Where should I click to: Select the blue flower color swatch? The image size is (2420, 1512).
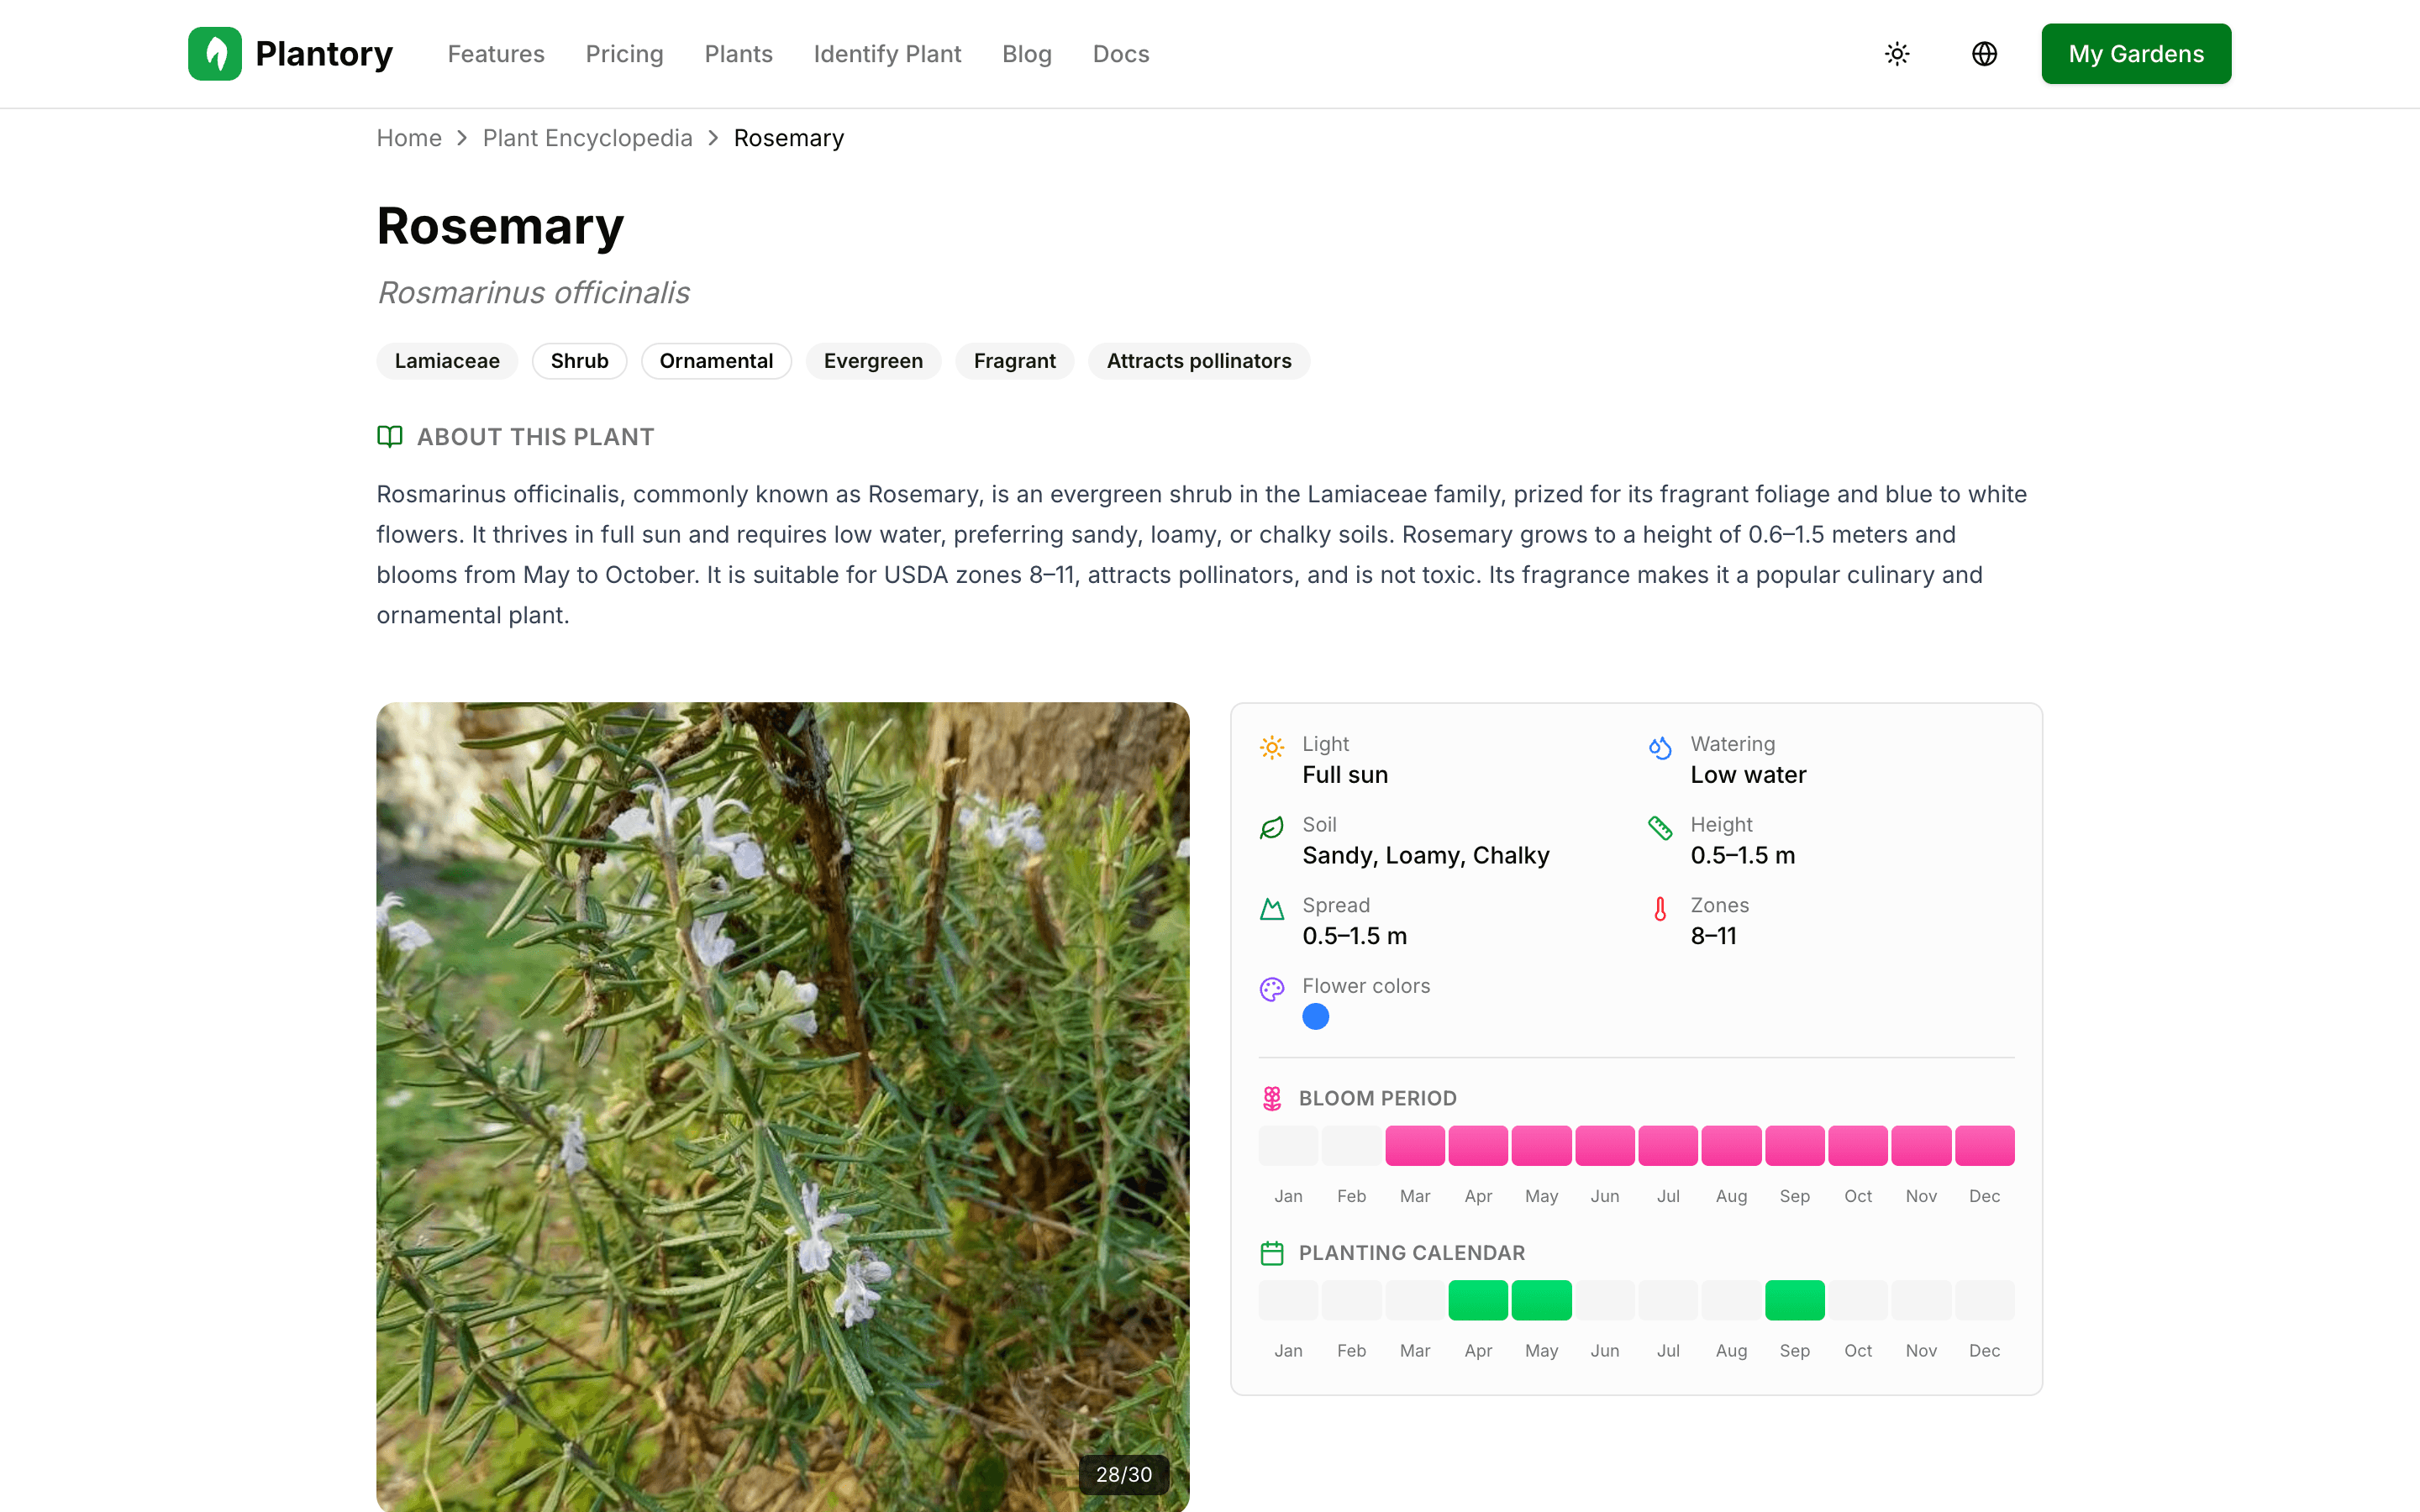(x=1316, y=1016)
